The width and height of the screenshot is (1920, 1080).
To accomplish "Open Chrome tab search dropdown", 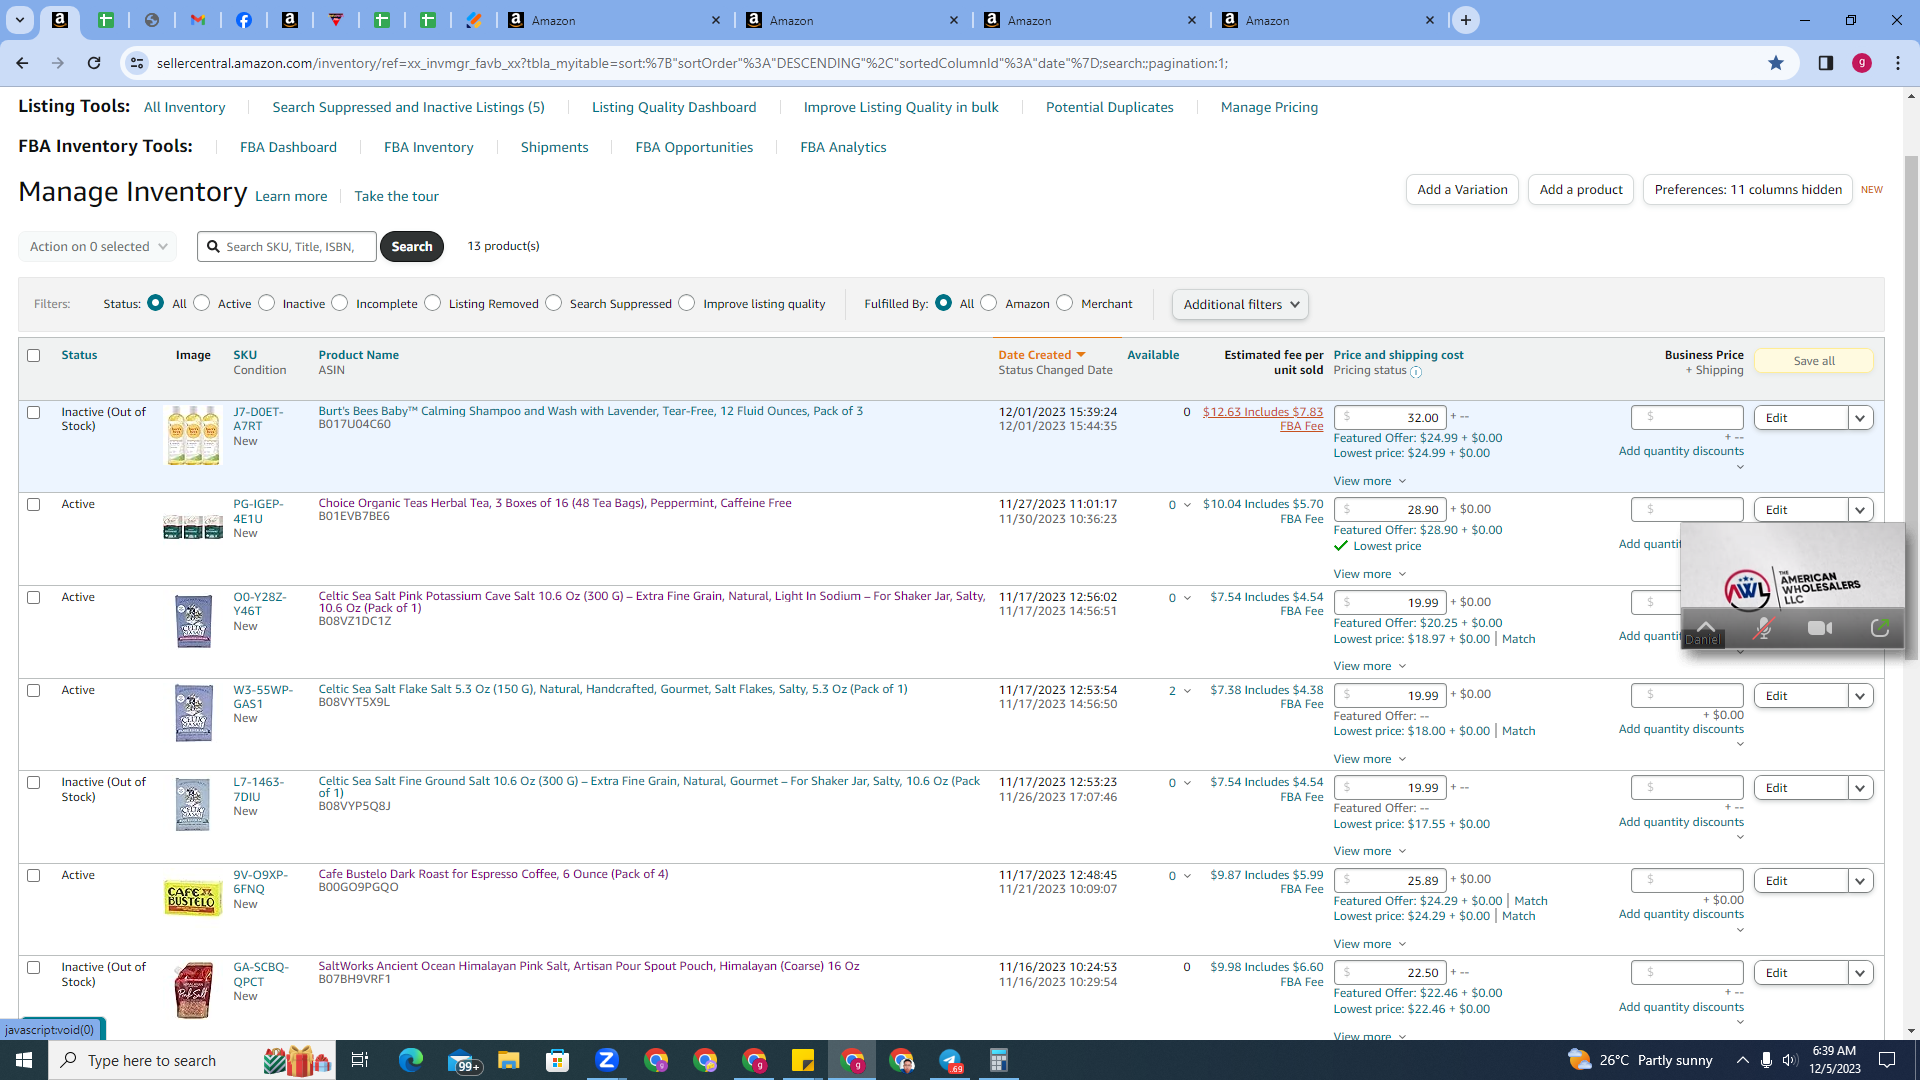I will pyautogui.click(x=19, y=20).
